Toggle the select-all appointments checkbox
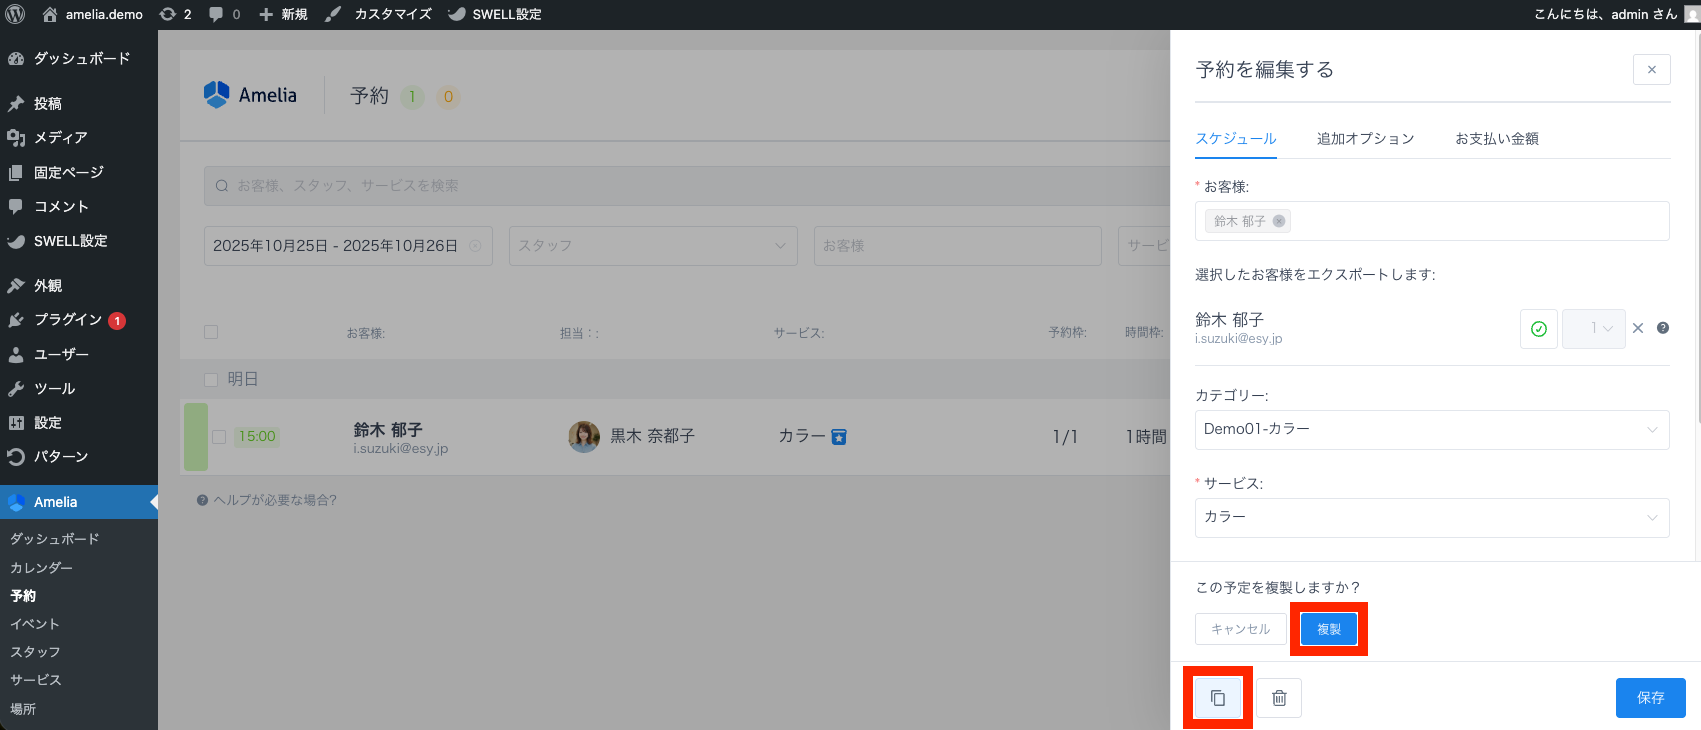1701x730 pixels. 211,332
